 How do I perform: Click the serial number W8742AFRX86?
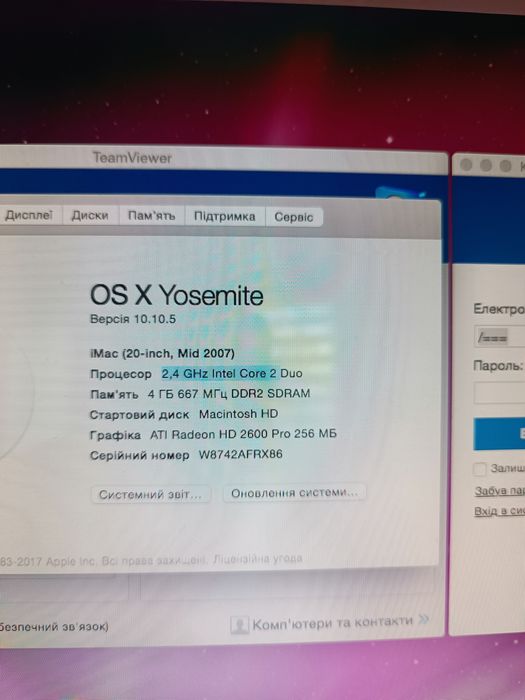pos(241,454)
